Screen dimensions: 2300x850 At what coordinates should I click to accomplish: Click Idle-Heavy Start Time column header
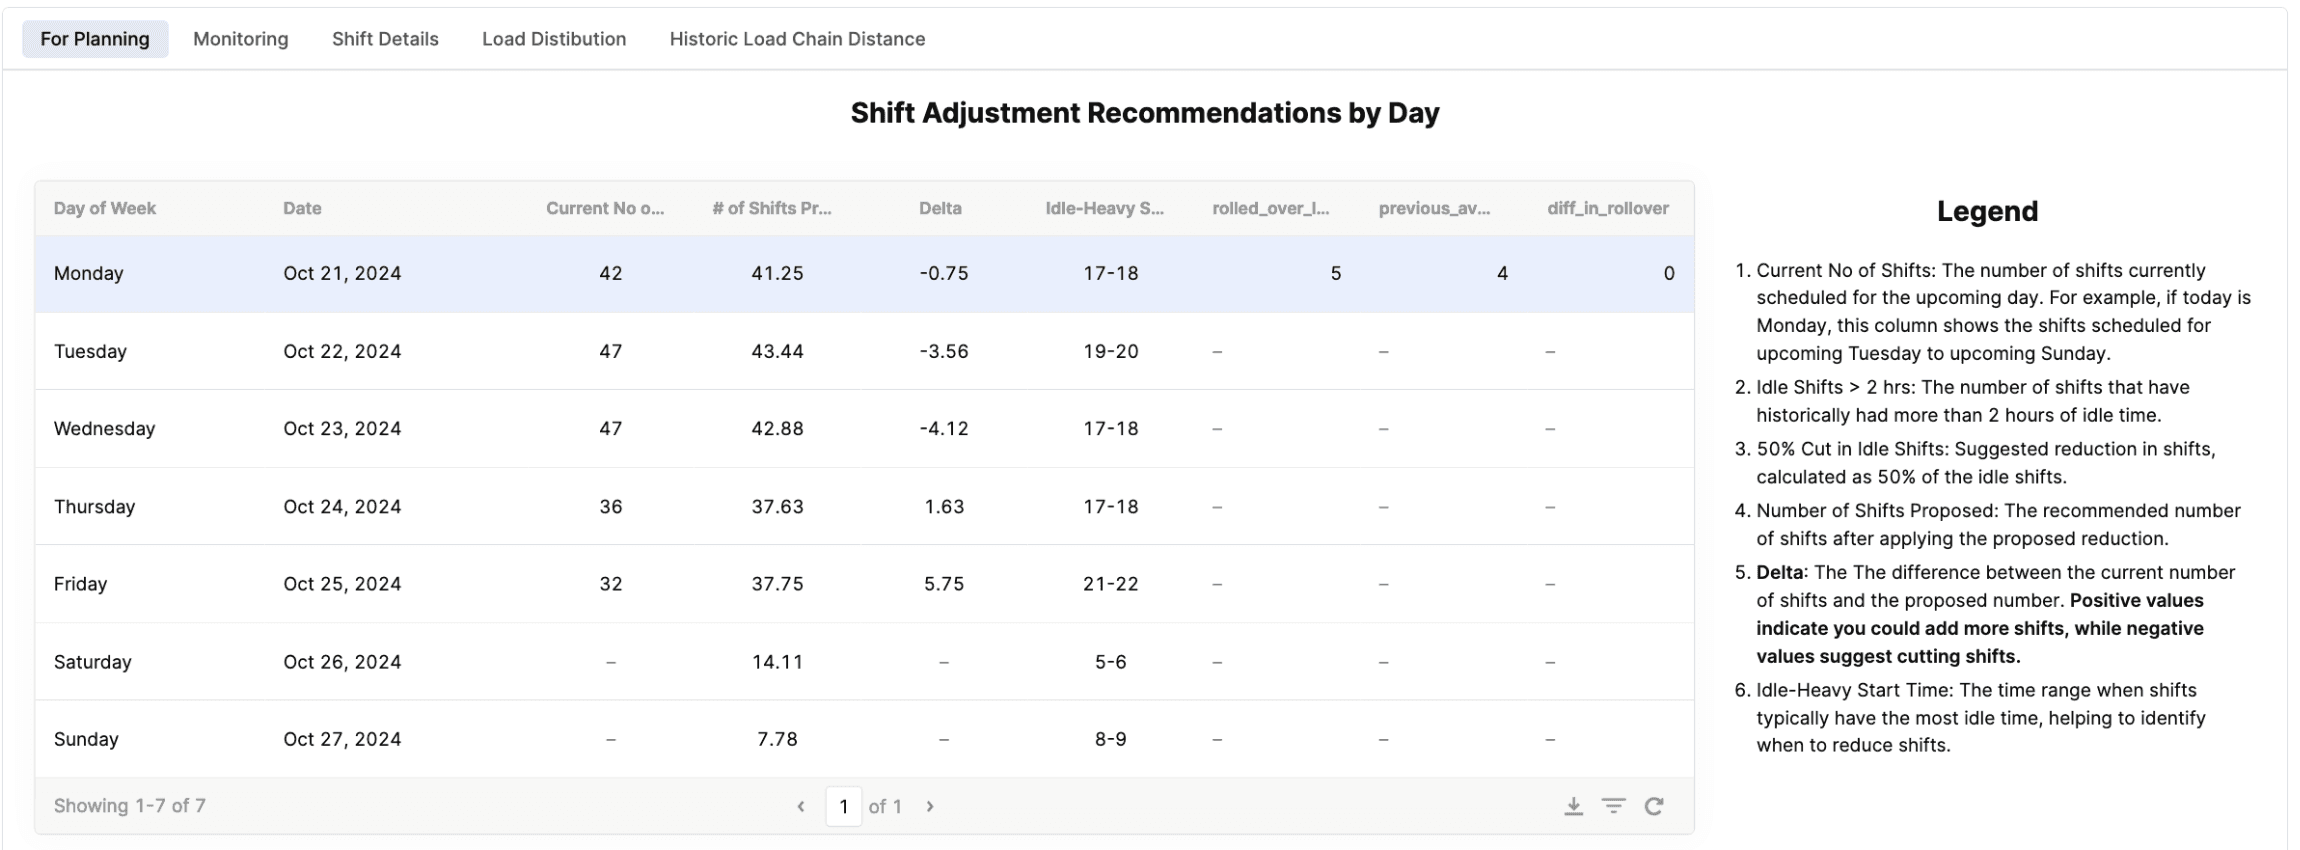[x=1105, y=208]
